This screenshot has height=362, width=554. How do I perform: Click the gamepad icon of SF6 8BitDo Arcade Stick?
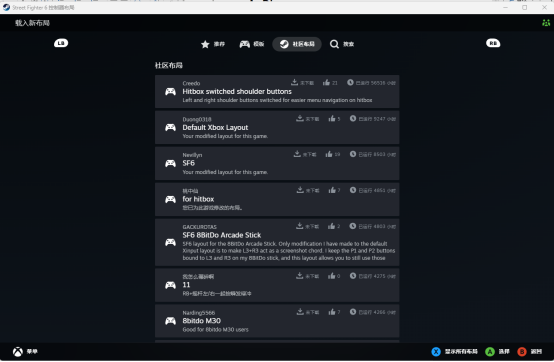click(x=170, y=242)
